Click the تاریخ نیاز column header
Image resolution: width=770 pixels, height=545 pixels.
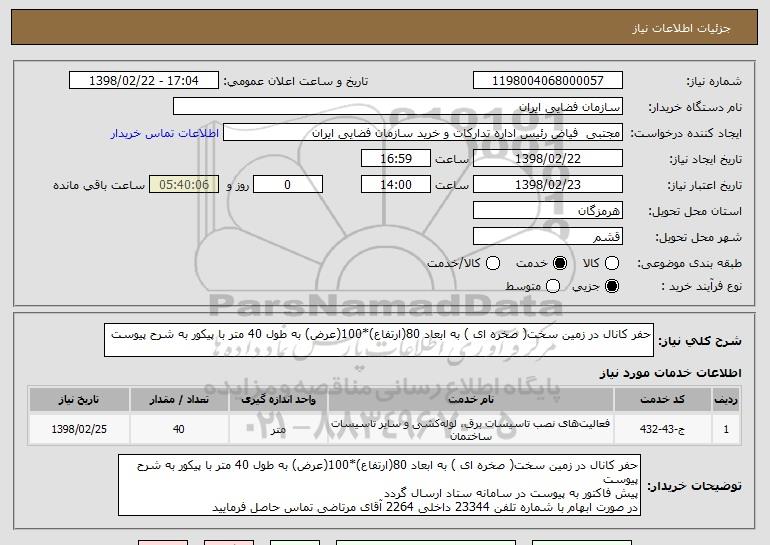pos(79,400)
